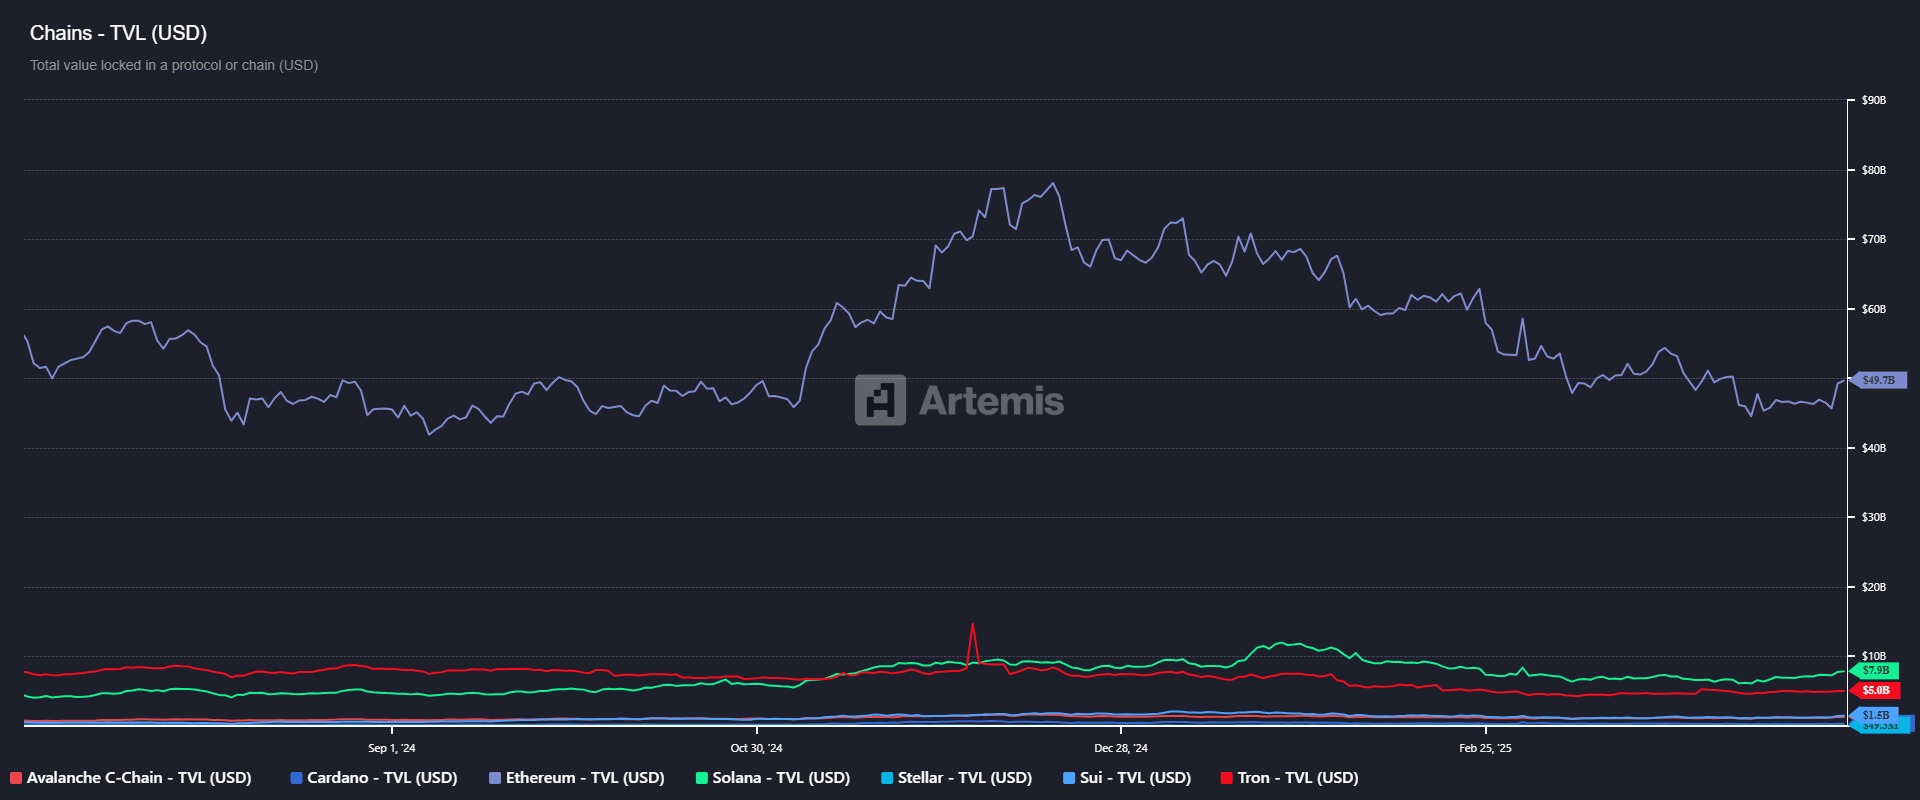The image size is (1920, 800).
Task: Toggle Ethereum - TVL (USD) series in legend
Action: (x=584, y=778)
